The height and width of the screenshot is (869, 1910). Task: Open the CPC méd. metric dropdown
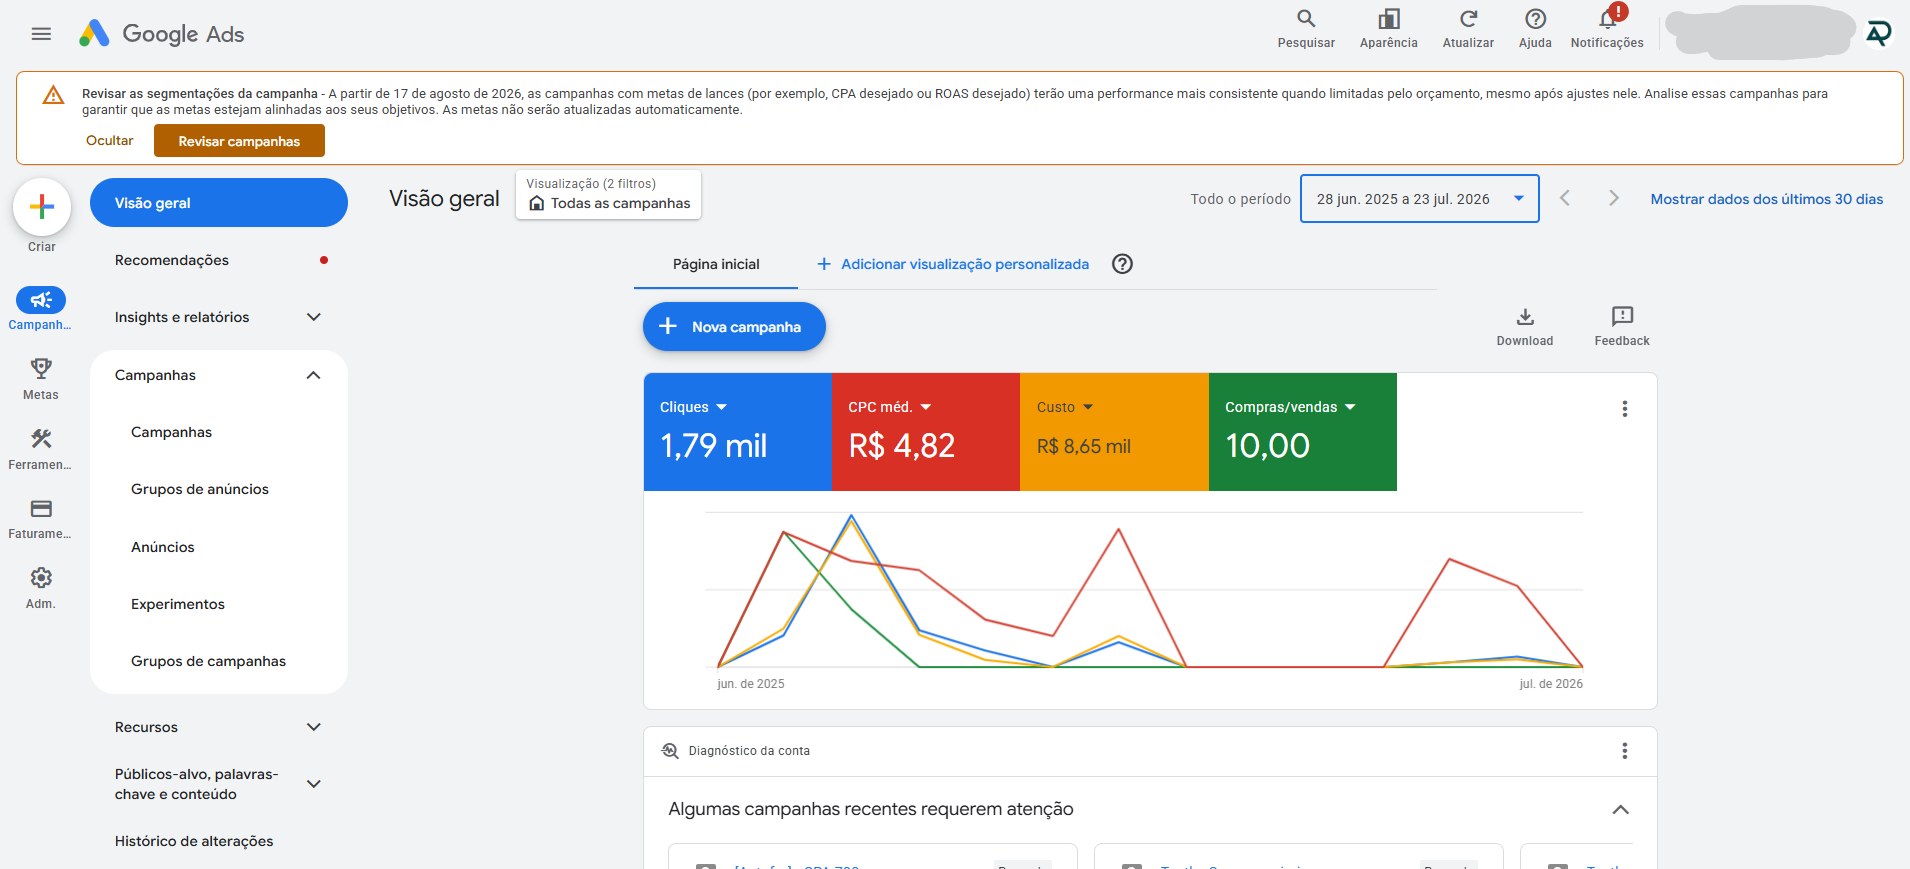pyautogui.click(x=926, y=407)
